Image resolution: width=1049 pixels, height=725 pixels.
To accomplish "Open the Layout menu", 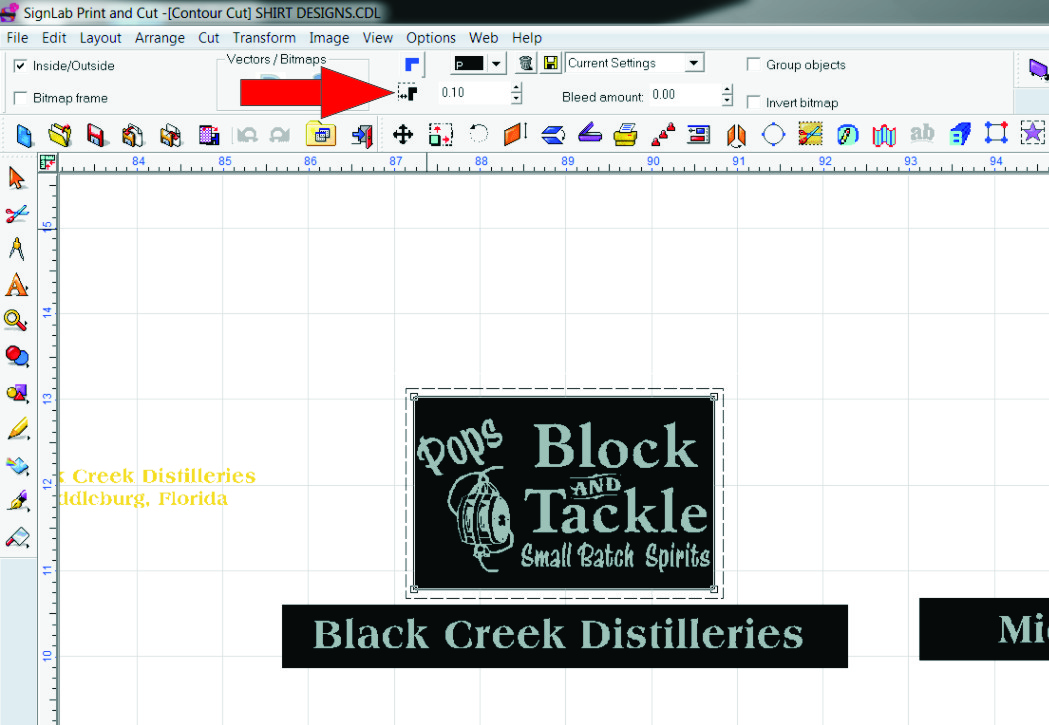I will pos(100,38).
